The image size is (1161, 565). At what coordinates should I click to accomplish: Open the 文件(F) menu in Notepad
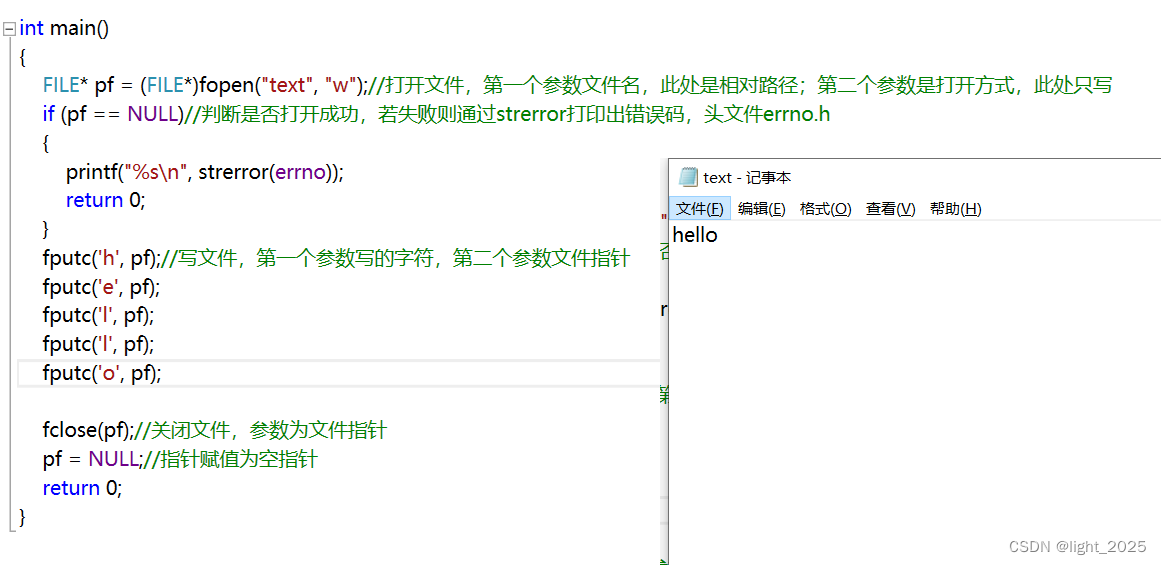click(x=700, y=209)
